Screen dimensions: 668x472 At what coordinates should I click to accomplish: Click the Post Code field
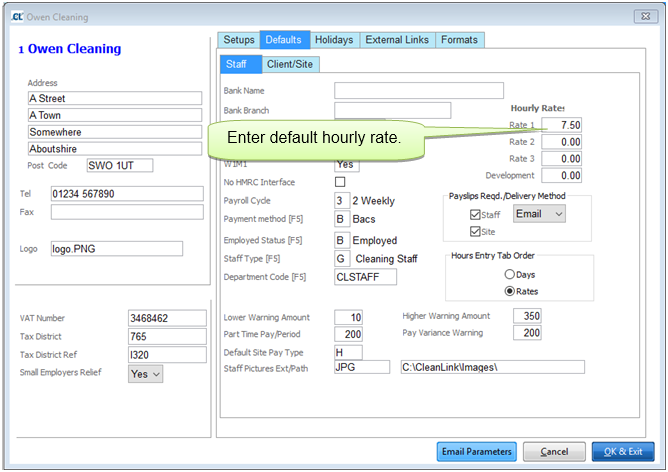pyautogui.click(x=120, y=165)
